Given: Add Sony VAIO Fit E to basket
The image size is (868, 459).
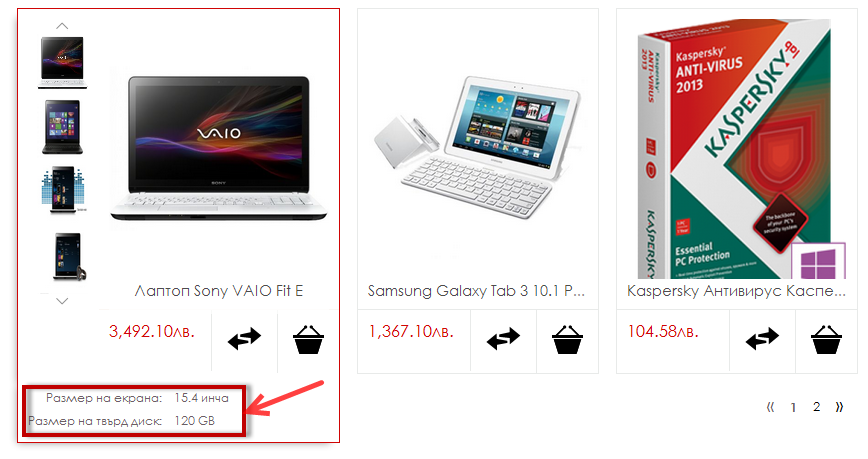Looking at the screenshot, I should click(x=308, y=339).
